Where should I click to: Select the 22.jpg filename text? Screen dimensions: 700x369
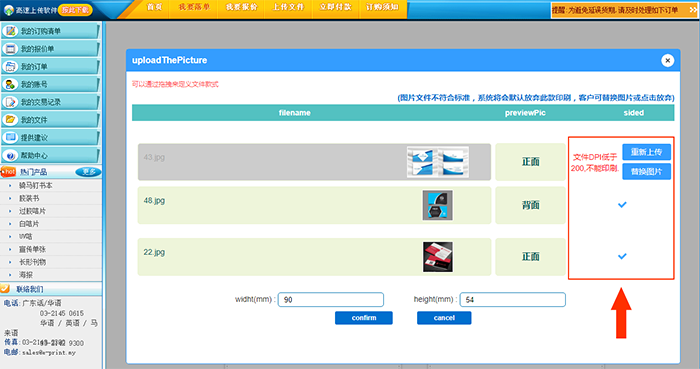tap(154, 252)
